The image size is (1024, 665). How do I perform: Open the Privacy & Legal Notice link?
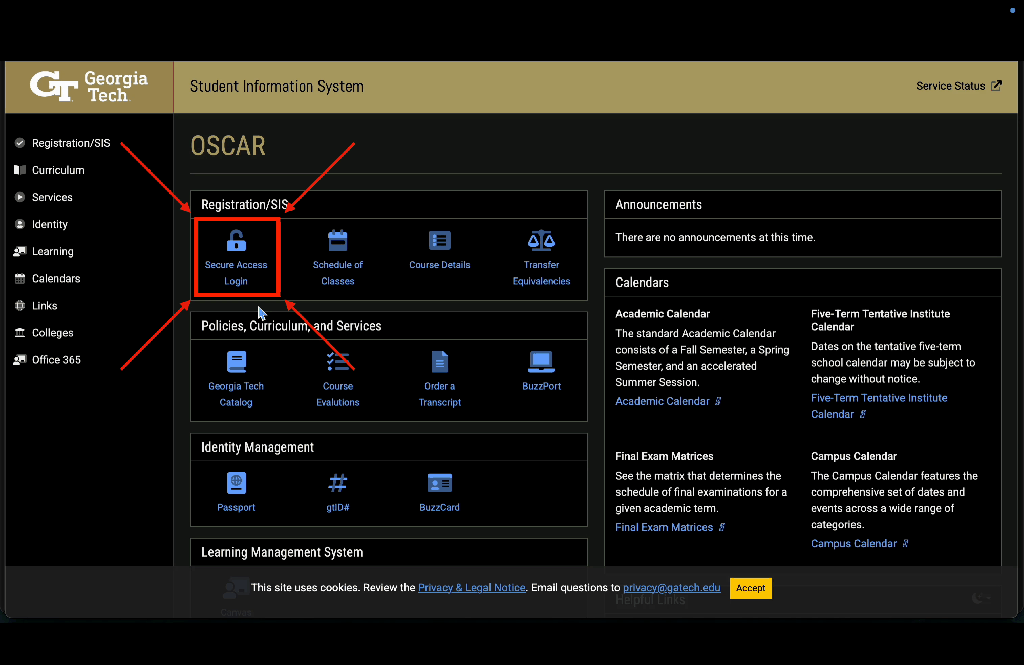point(472,587)
